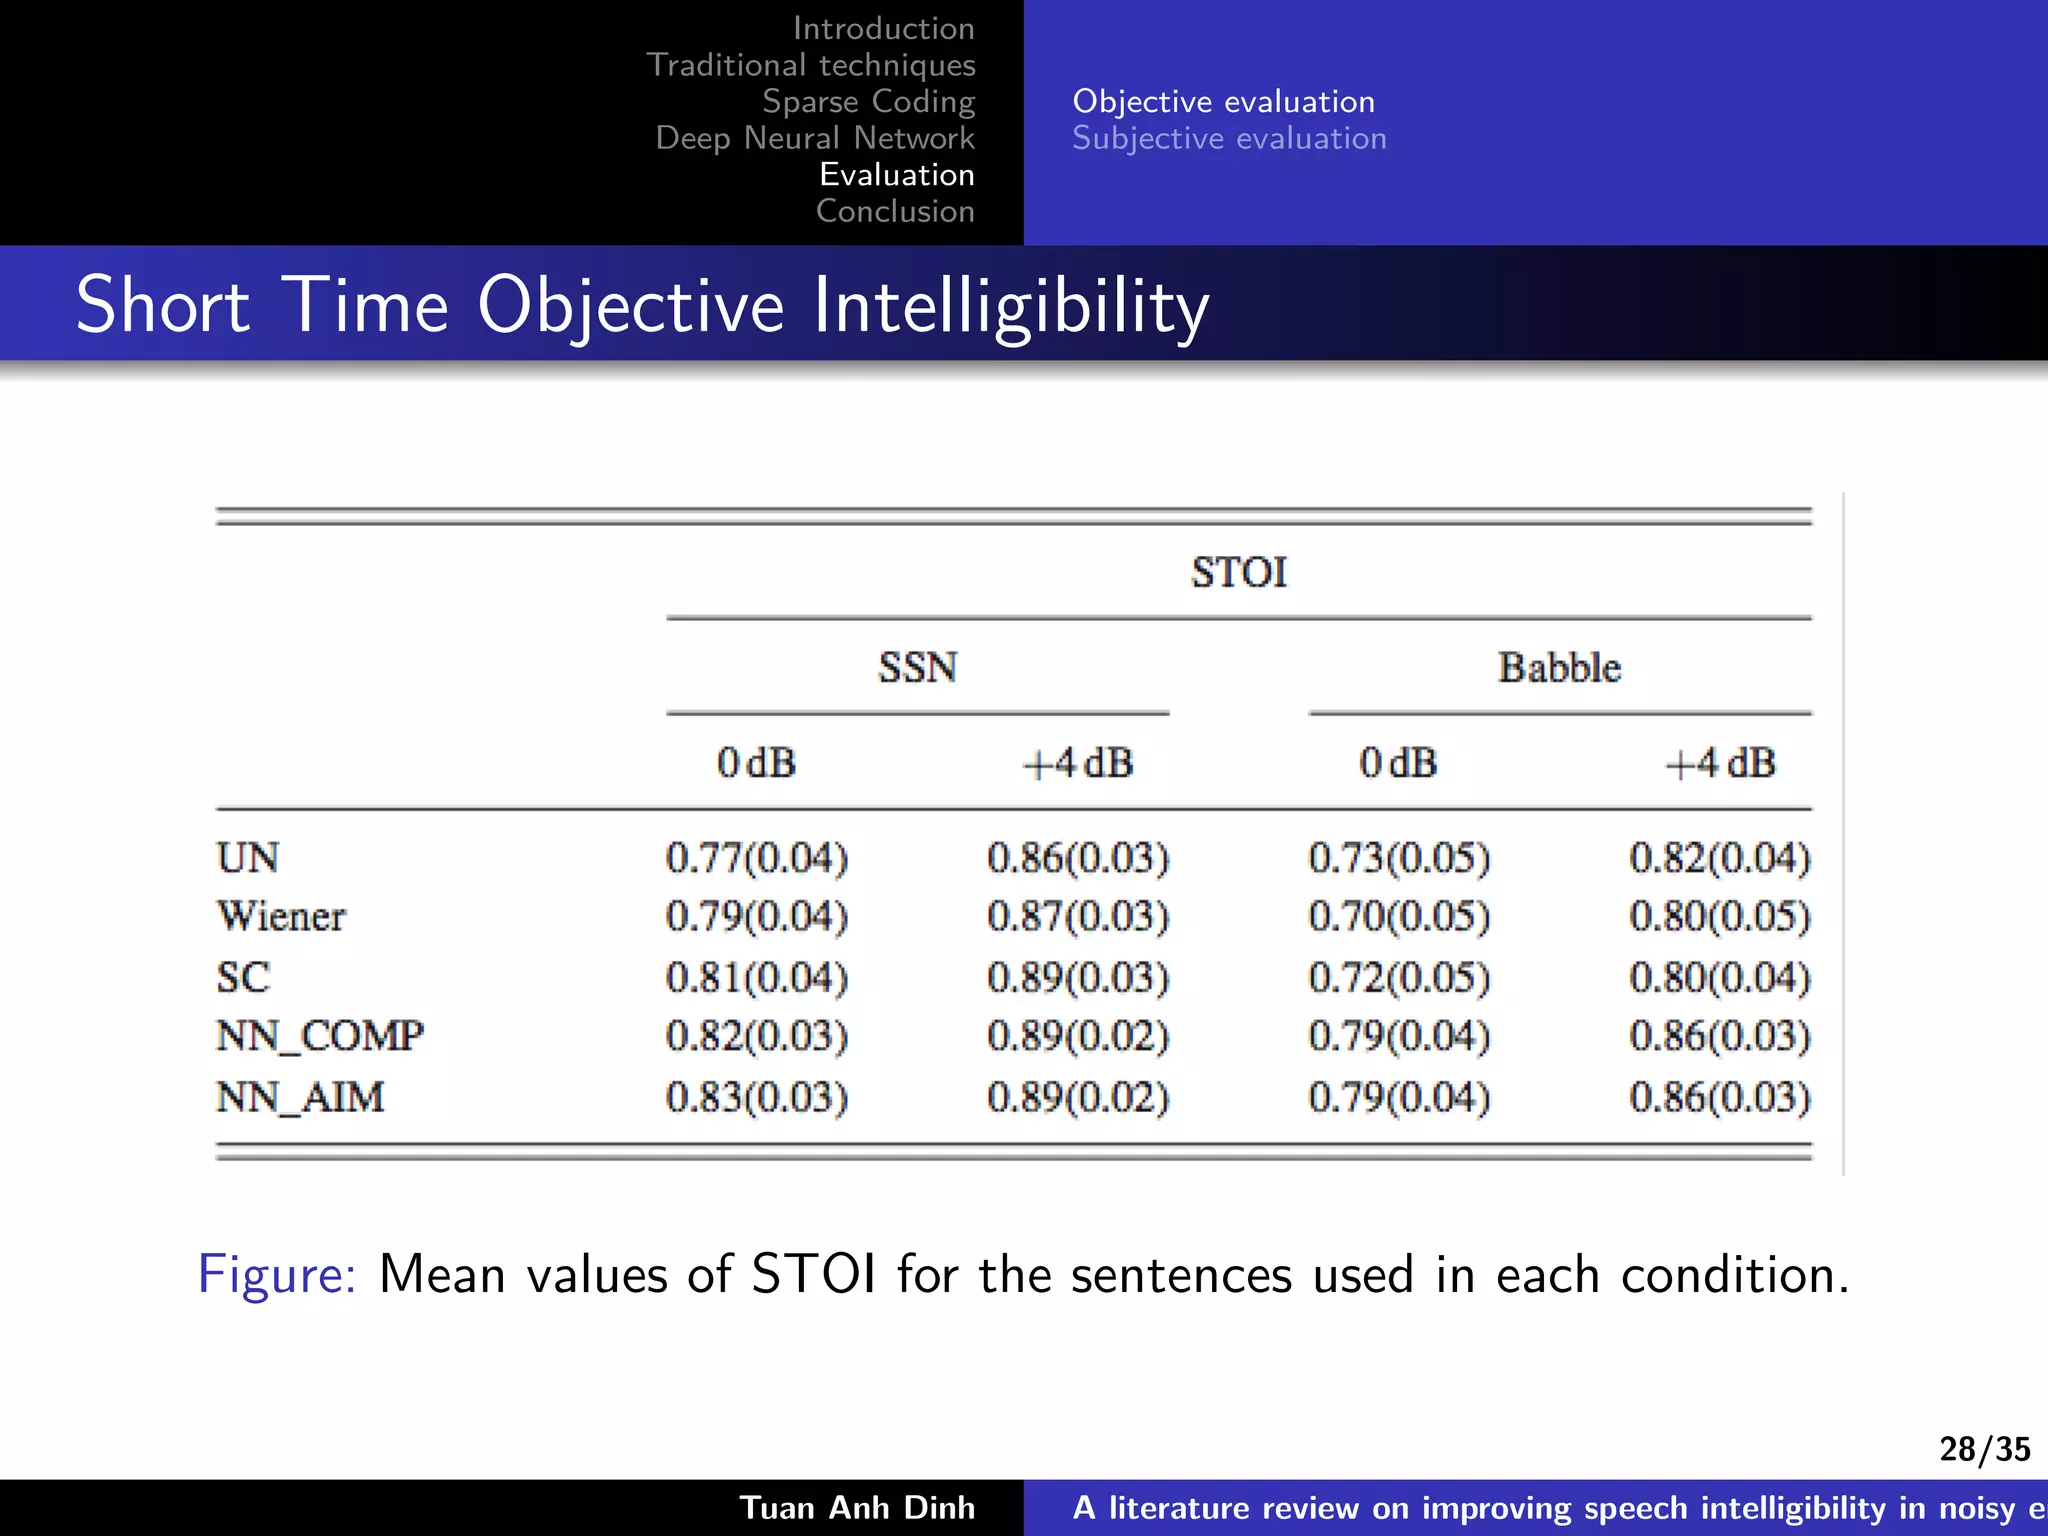
Task: Click Wiener Babble +4 dB value 0.80(0.05)
Action: pyautogui.click(x=1720, y=917)
